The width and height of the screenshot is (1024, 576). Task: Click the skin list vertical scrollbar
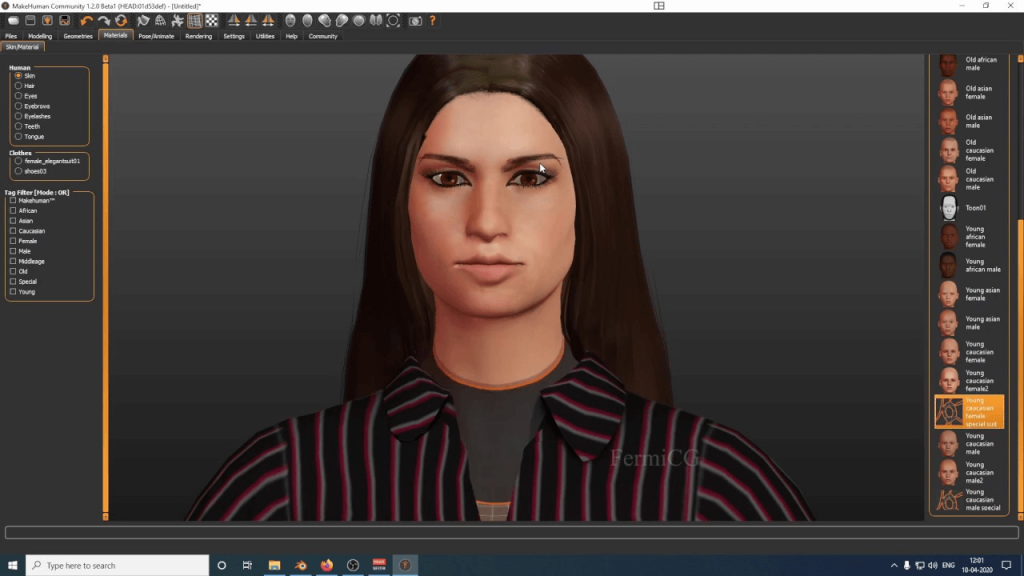[x=1019, y=300]
